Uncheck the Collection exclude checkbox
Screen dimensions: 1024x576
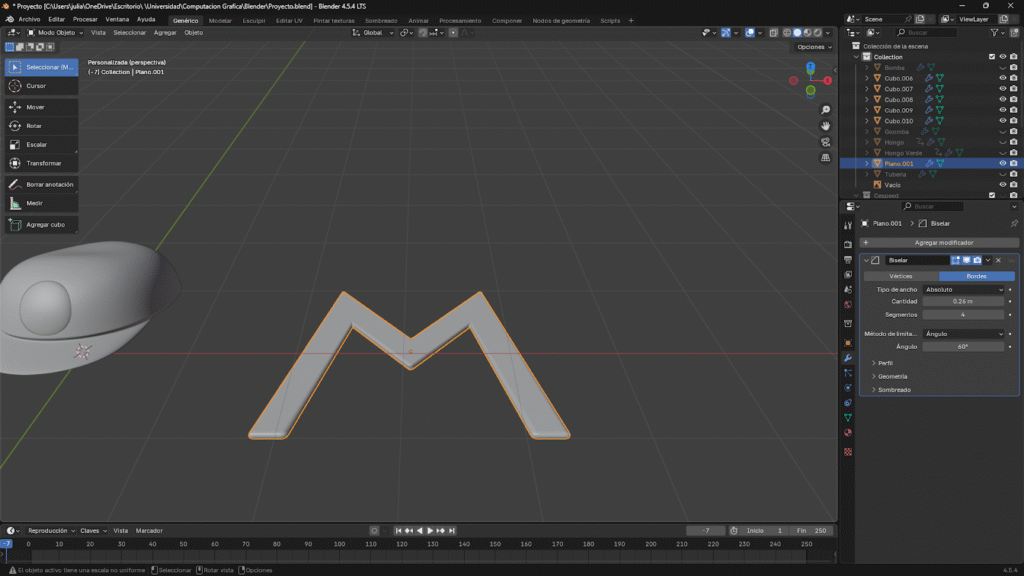pyautogui.click(x=991, y=57)
